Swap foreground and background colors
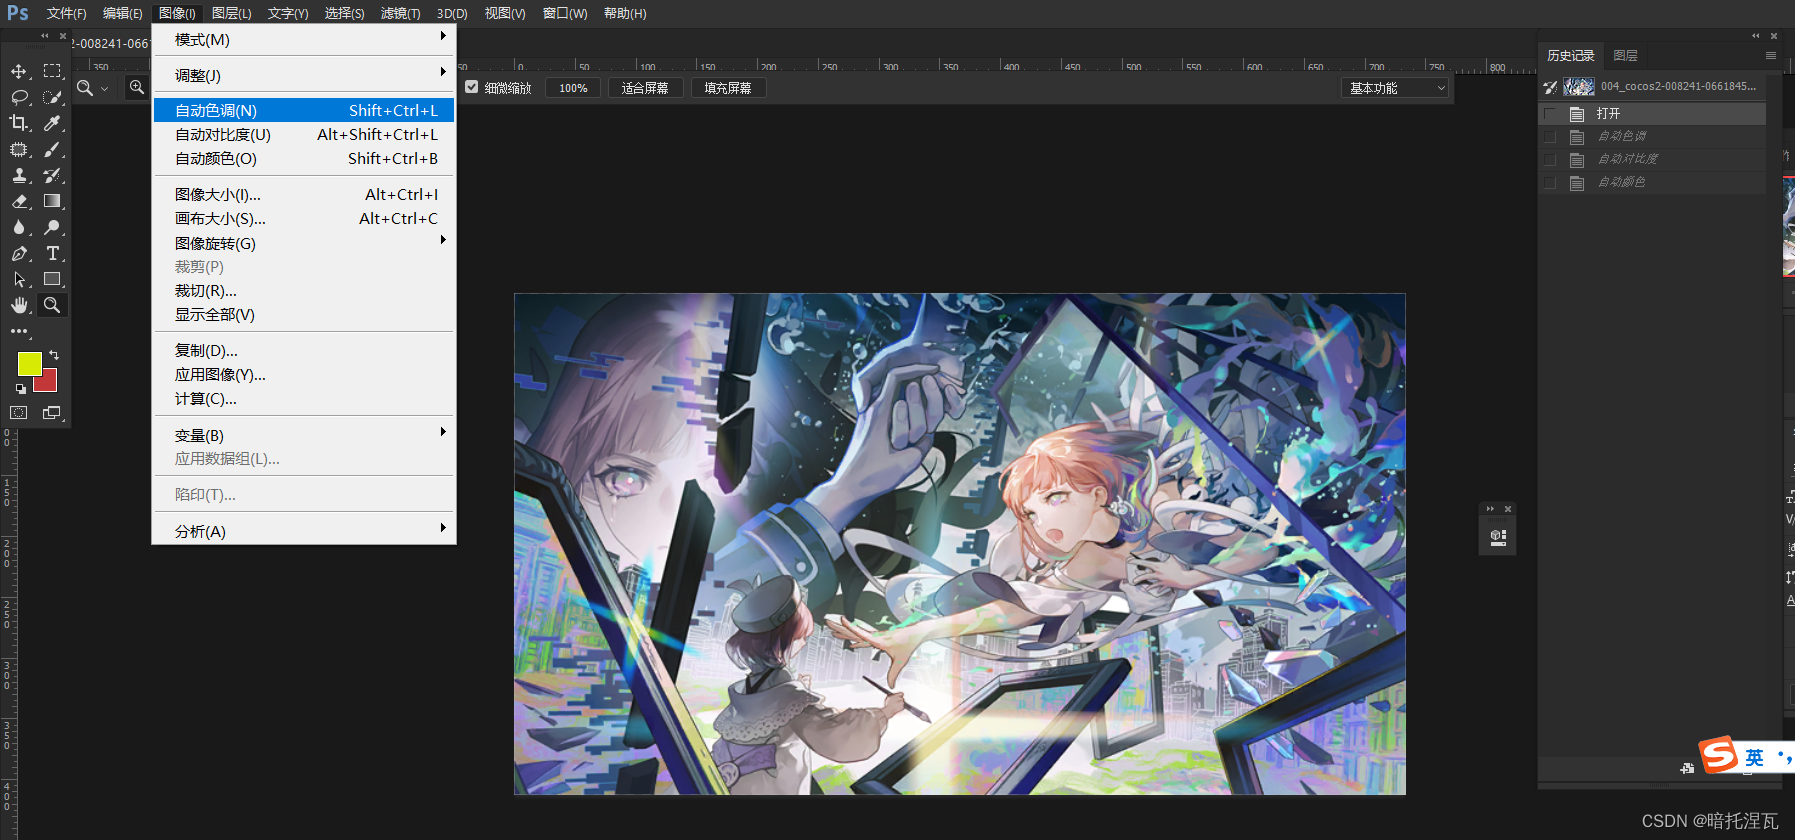 [54, 355]
